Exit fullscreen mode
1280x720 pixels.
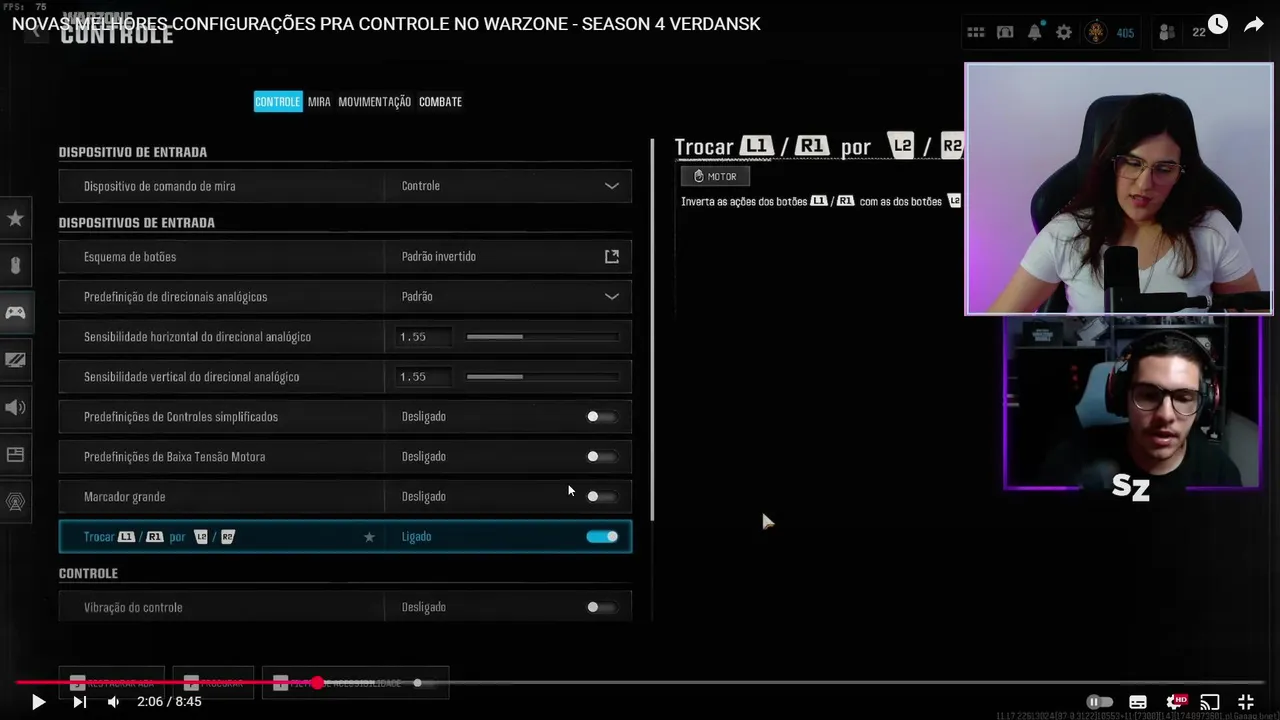point(1246,702)
